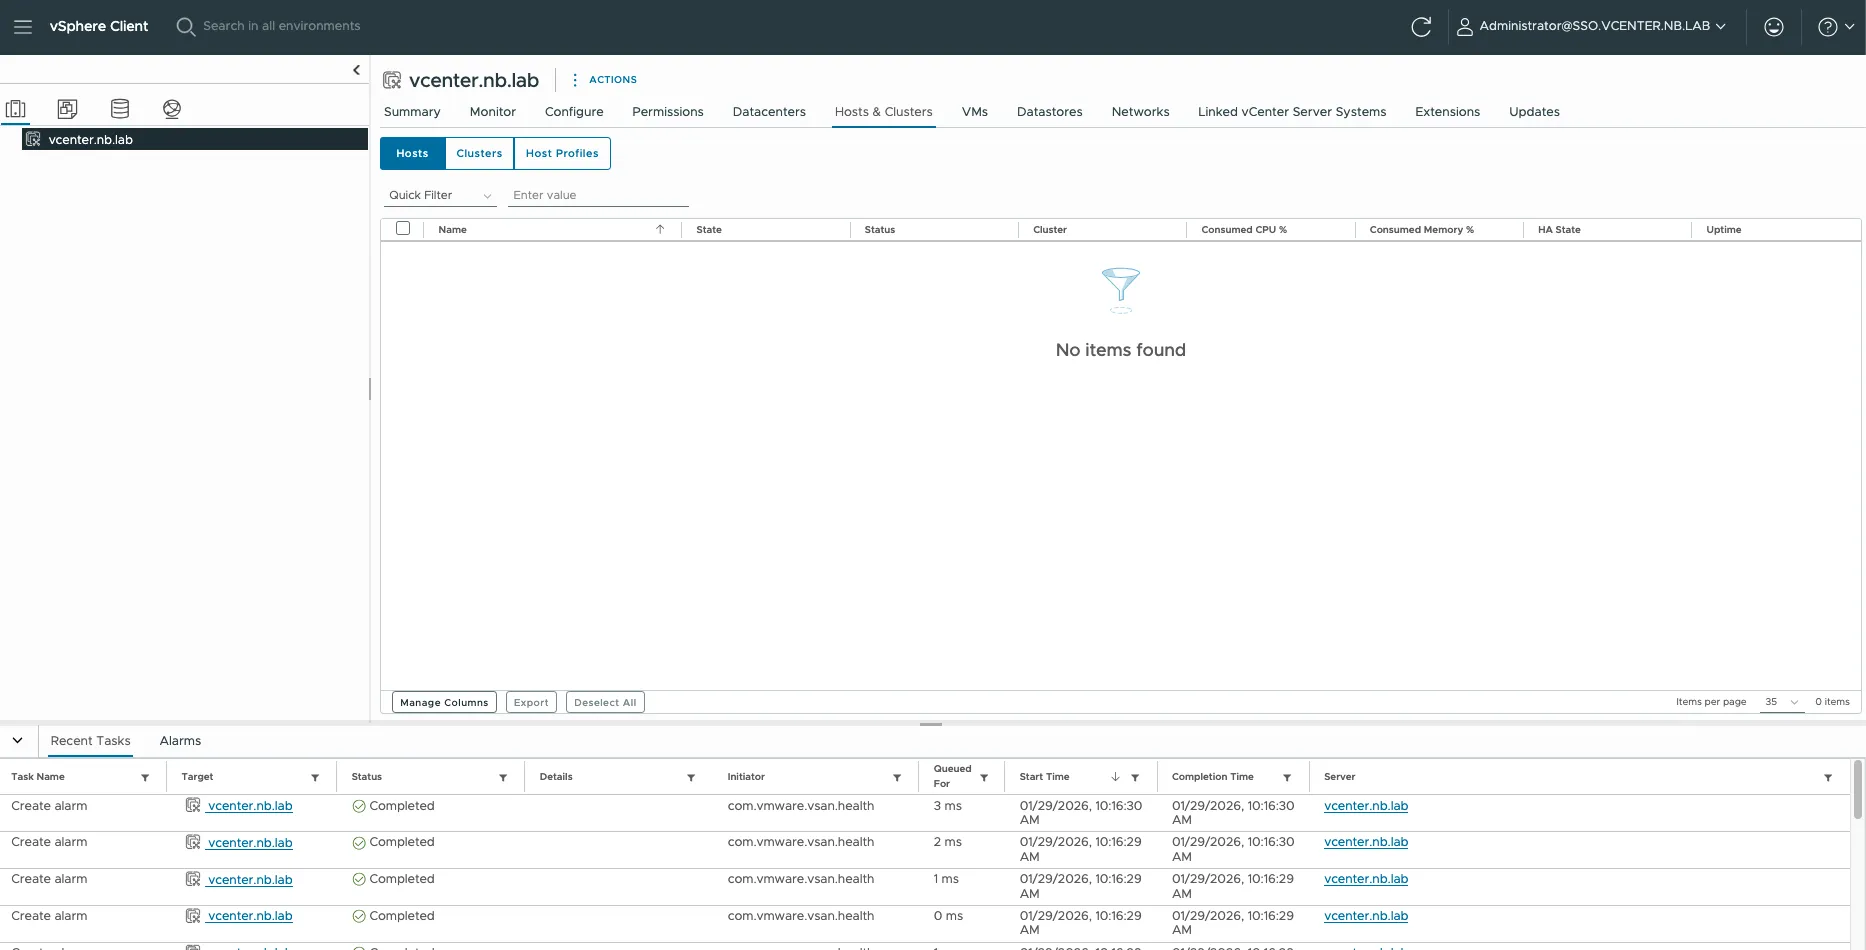Open Linked vCenter Server Systems tab
1866x950 pixels.
pyautogui.click(x=1292, y=112)
